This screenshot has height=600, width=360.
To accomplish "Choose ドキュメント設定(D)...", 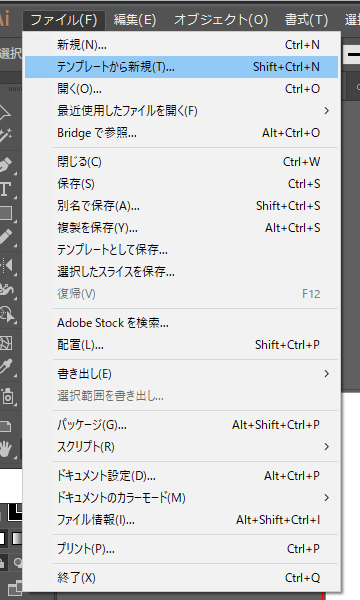I will pos(181,476).
